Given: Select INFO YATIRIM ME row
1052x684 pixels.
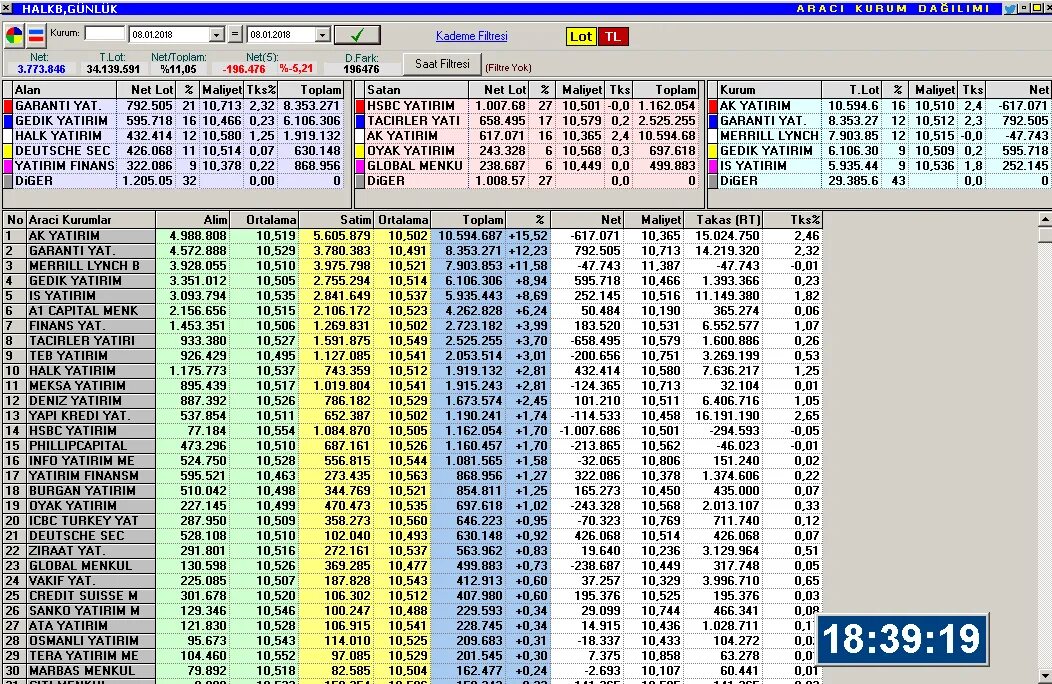Looking at the screenshot, I should click(x=413, y=460).
